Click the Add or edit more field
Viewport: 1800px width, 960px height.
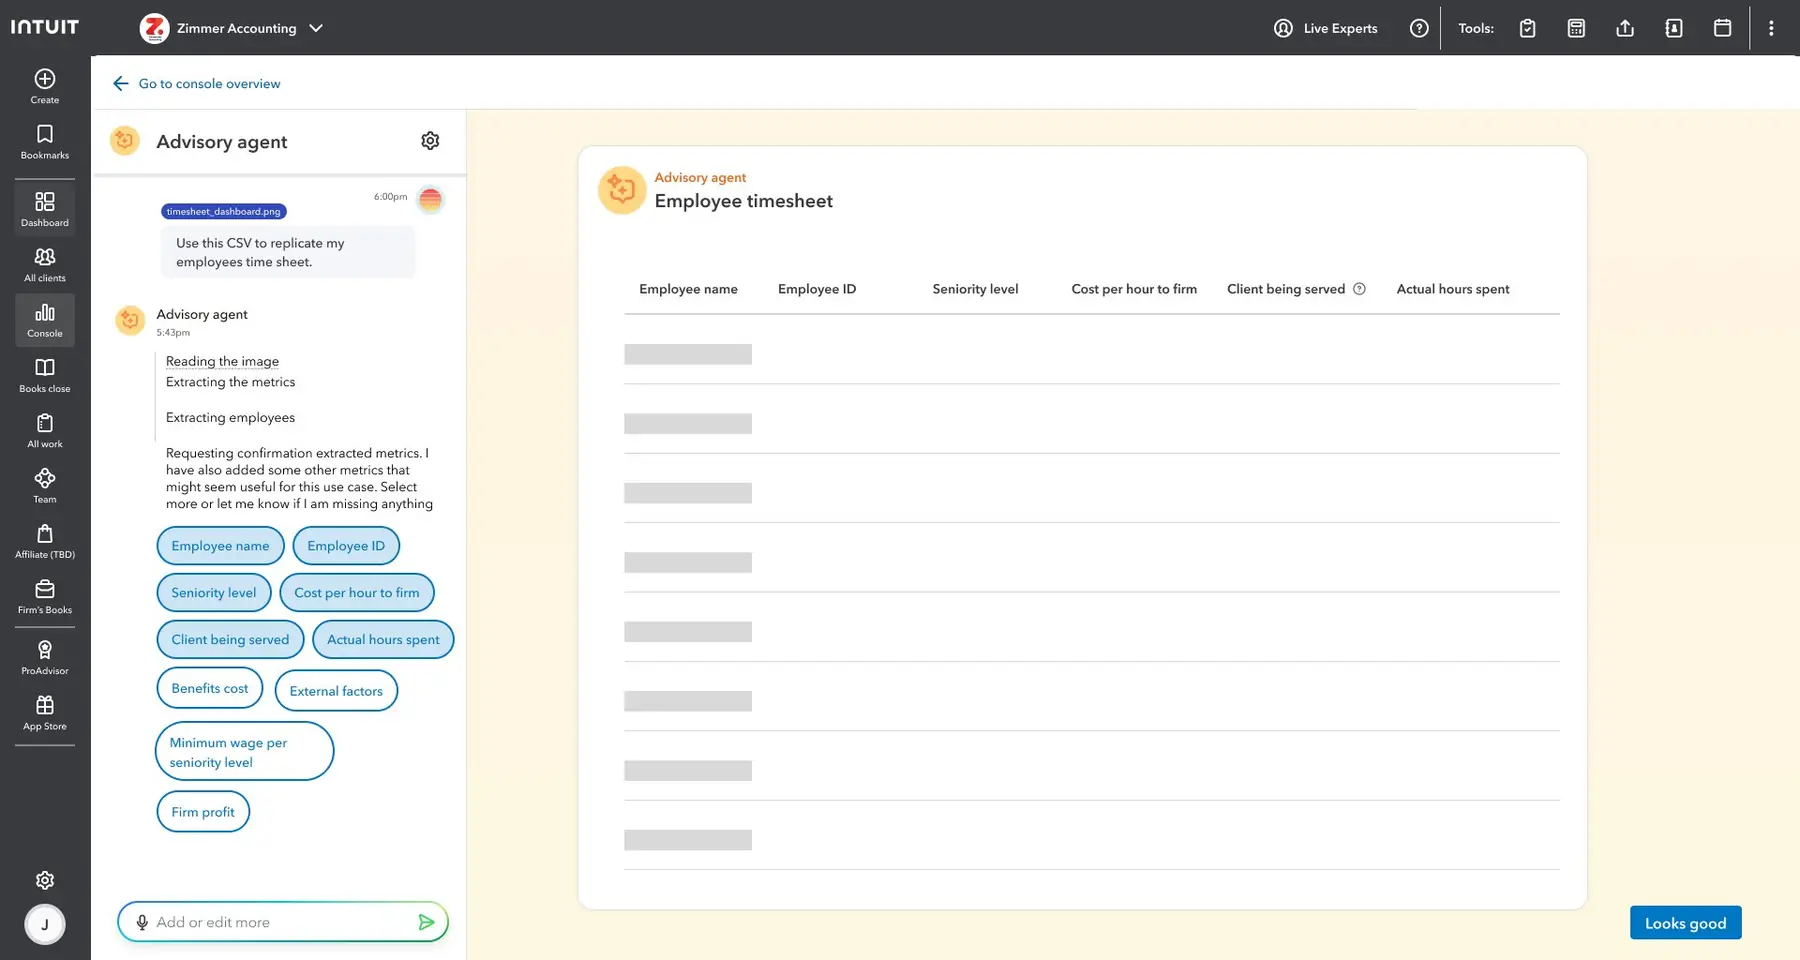coord(283,922)
